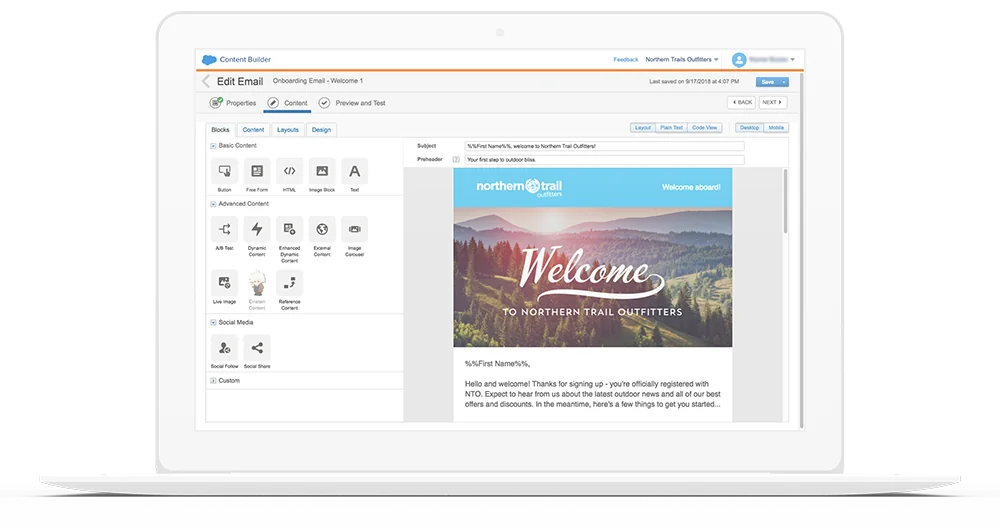This screenshot has height=528, width=1000.
Task: Expand the Custom section
Action: 213,381
